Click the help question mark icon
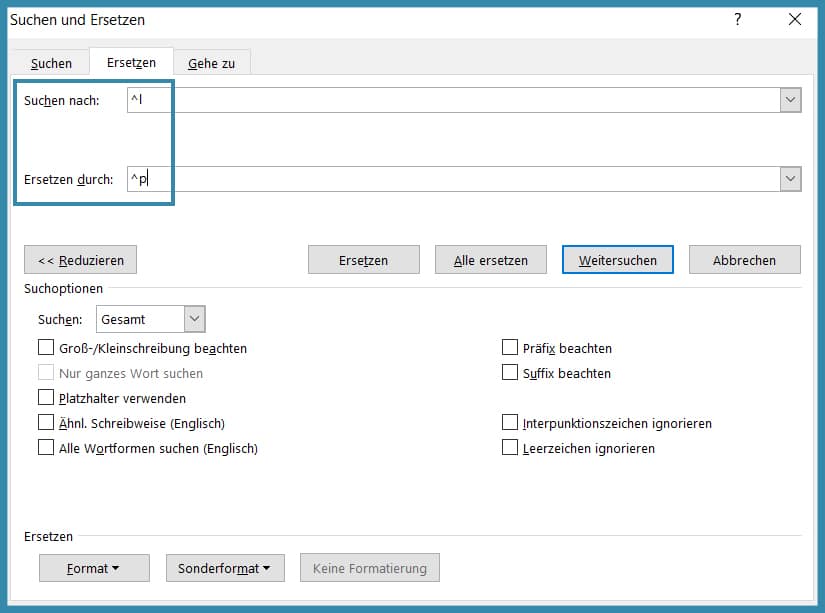 click(737, 19)
